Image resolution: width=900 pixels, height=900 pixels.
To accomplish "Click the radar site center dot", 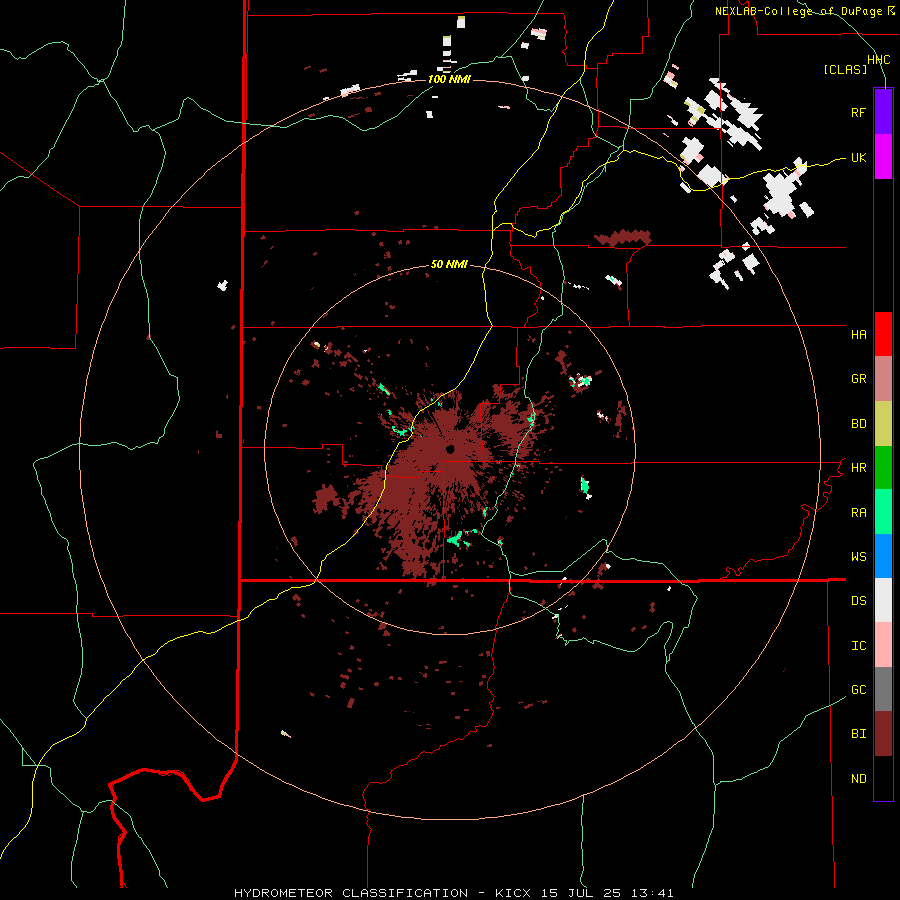I will 450,449.
